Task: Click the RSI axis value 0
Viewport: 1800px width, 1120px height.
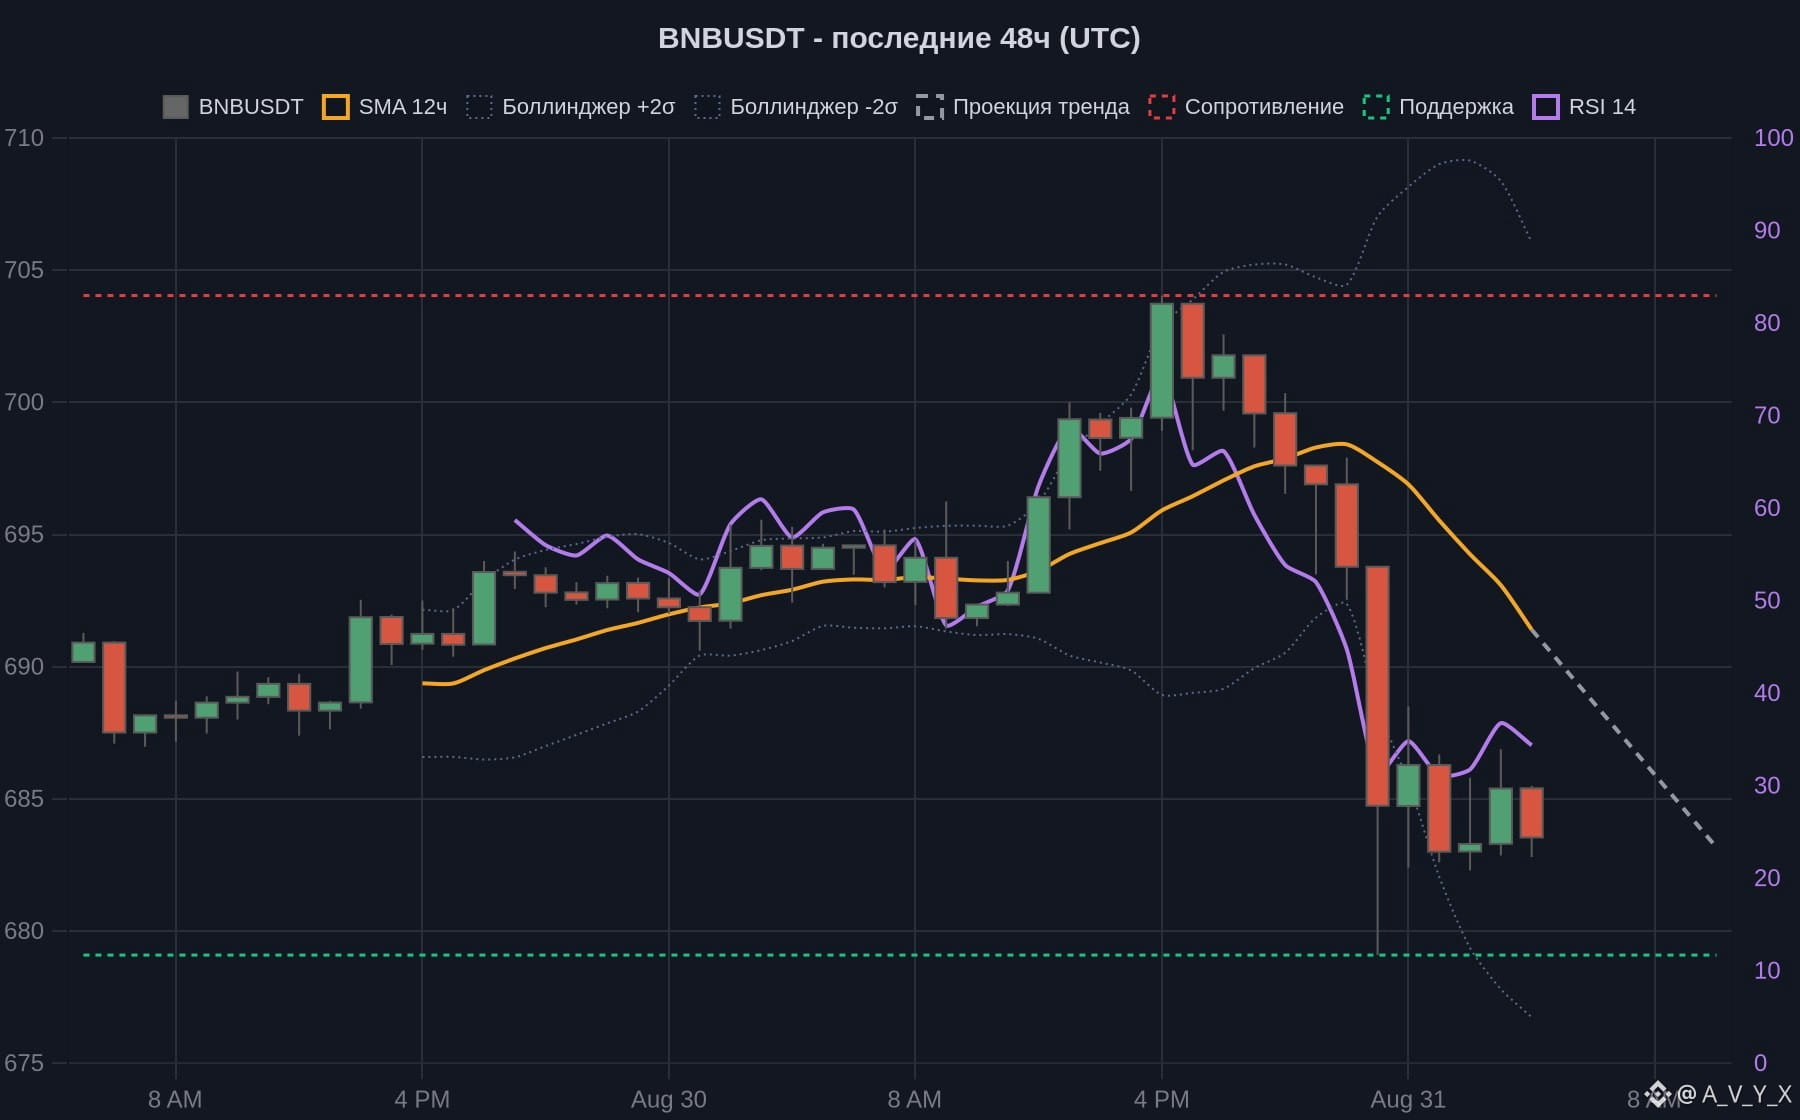Action: [x=1760, y=1063]
